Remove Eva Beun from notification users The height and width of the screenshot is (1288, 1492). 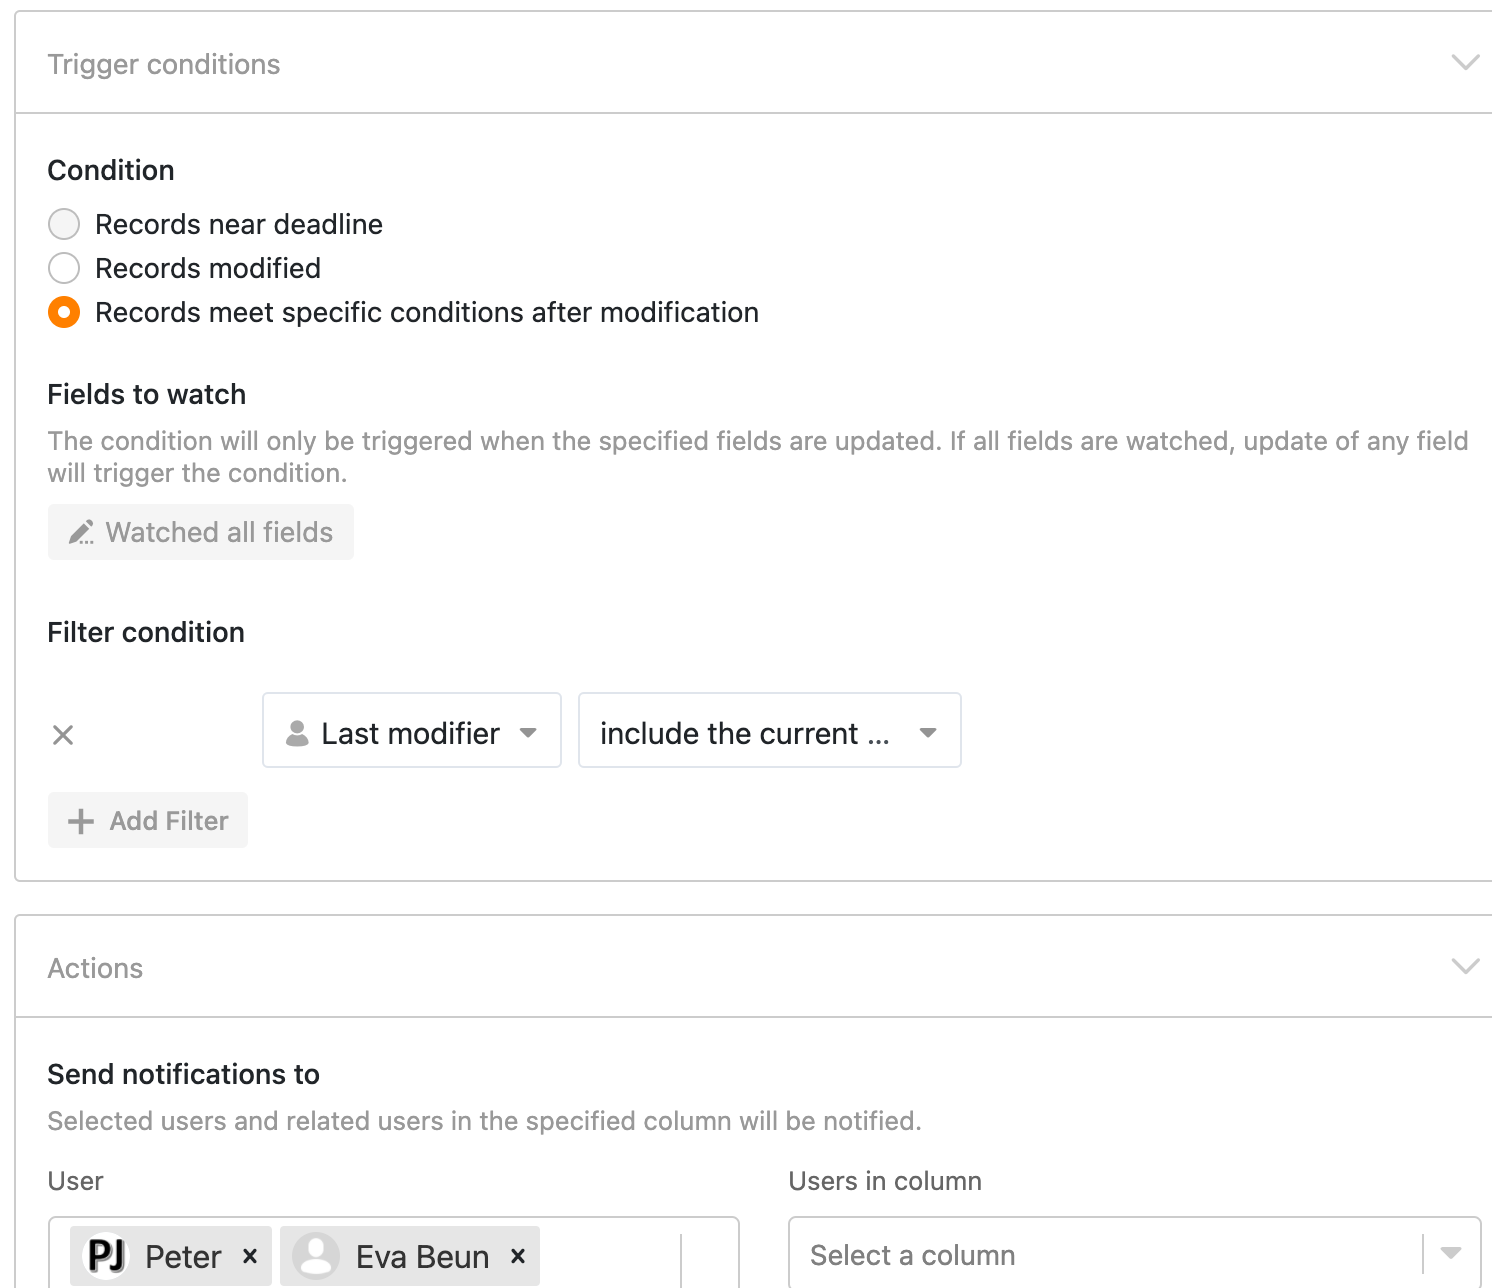pos(518,1256)
